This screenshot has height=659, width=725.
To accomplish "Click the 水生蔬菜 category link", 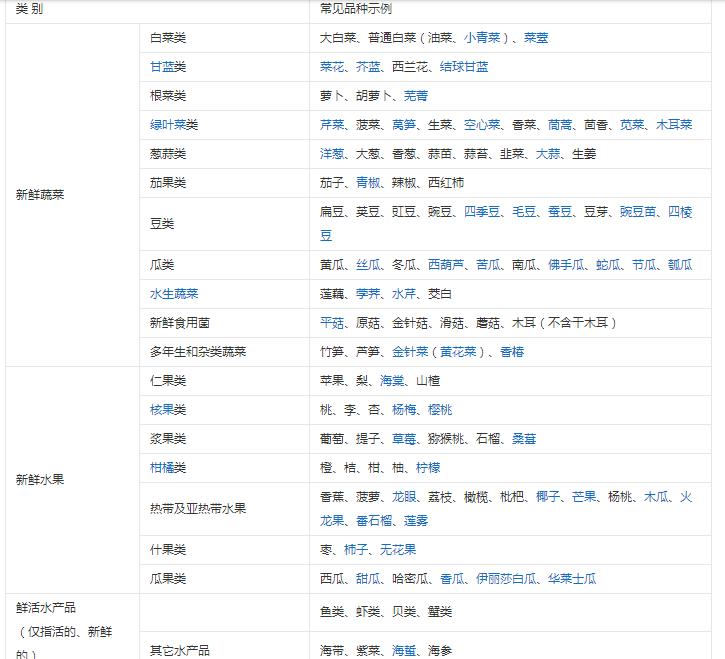I will point(174,294).
